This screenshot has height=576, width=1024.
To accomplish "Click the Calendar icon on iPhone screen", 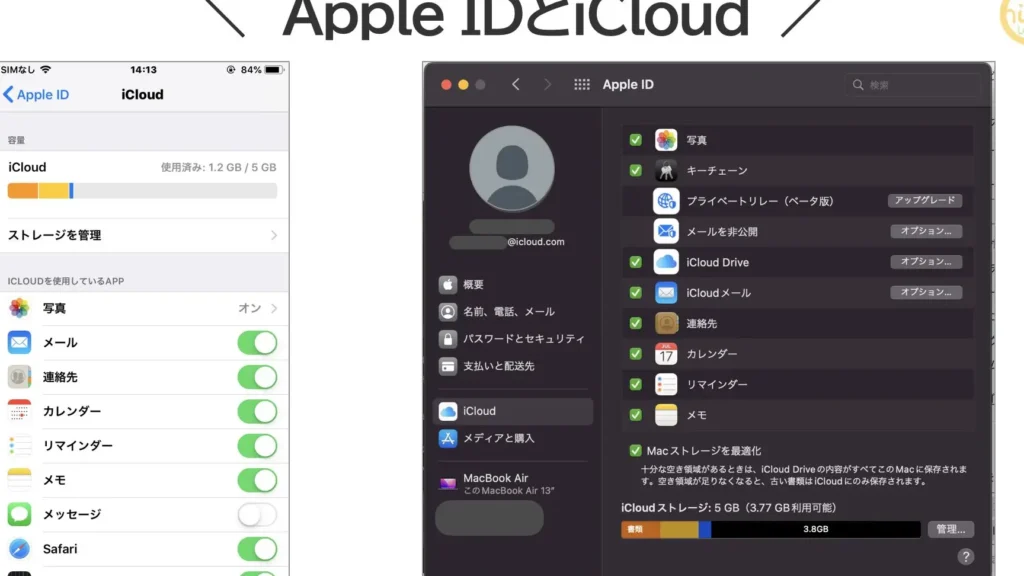I will click(20, 411).
